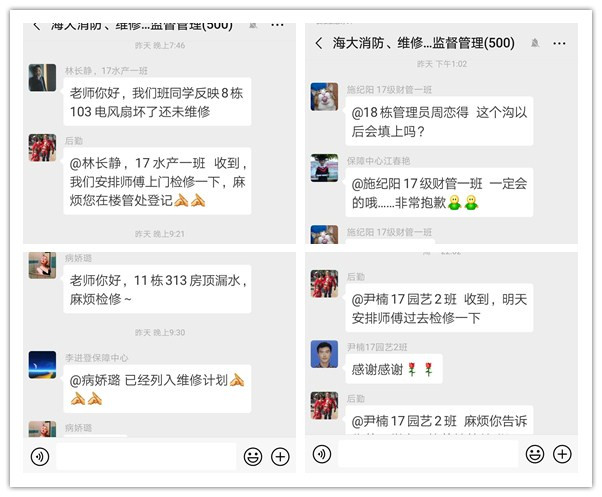Tap the message about 11栋313房顶漏水

[157, 289]
